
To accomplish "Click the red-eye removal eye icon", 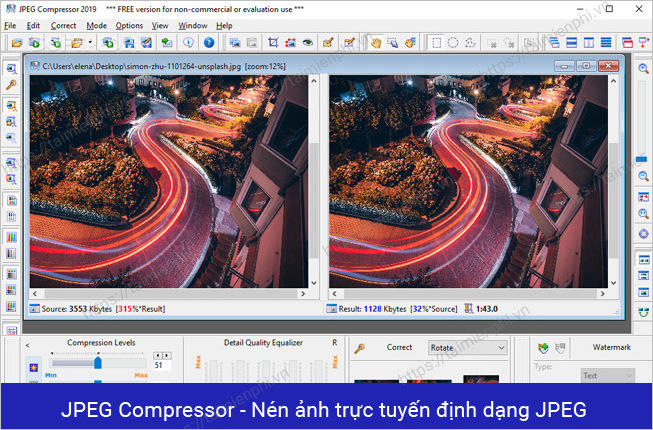I will [x=308, y=42].
